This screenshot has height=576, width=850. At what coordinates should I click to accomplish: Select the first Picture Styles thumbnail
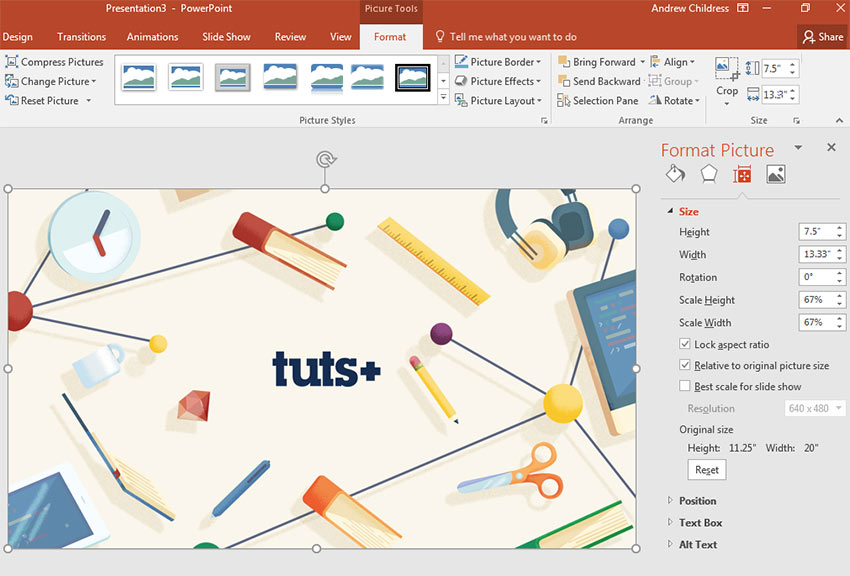138,77
